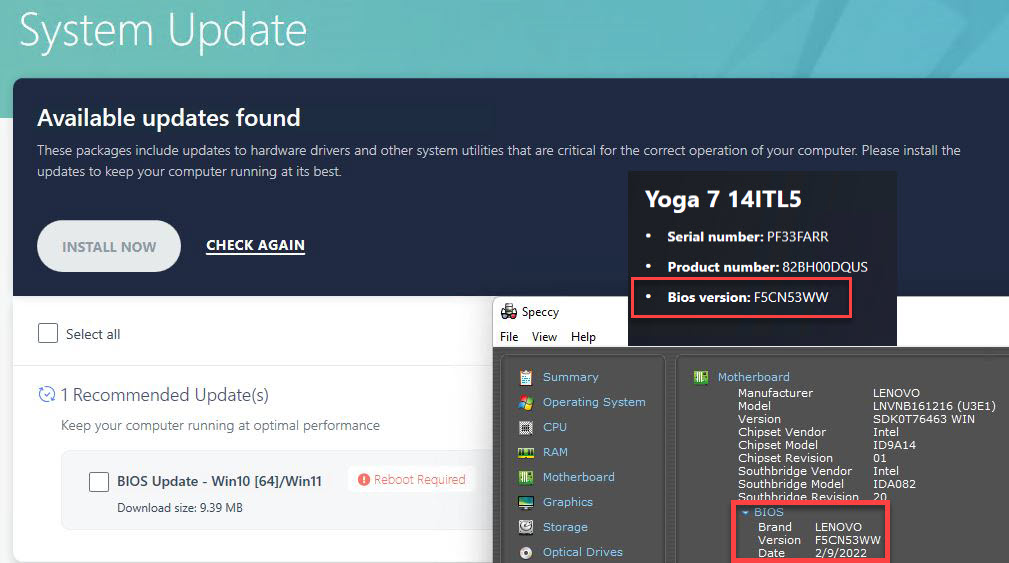Select Storage label in Speccy sidebar
The image size is (1009, 563).
click(x=565, y=527)
